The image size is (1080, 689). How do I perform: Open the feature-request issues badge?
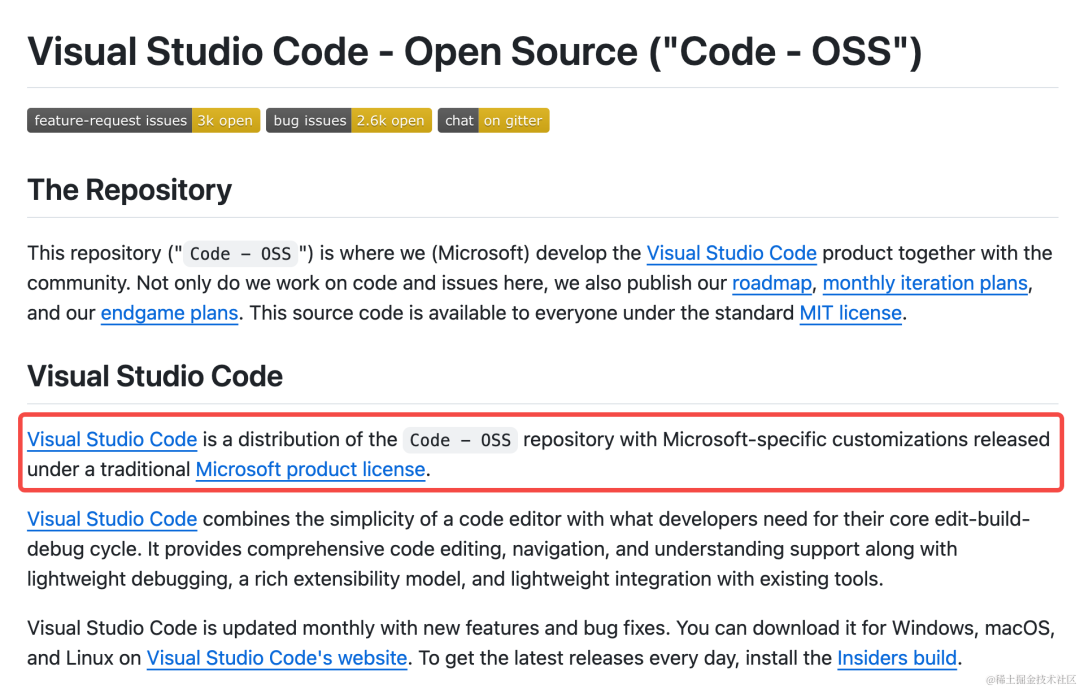[143, 121]
